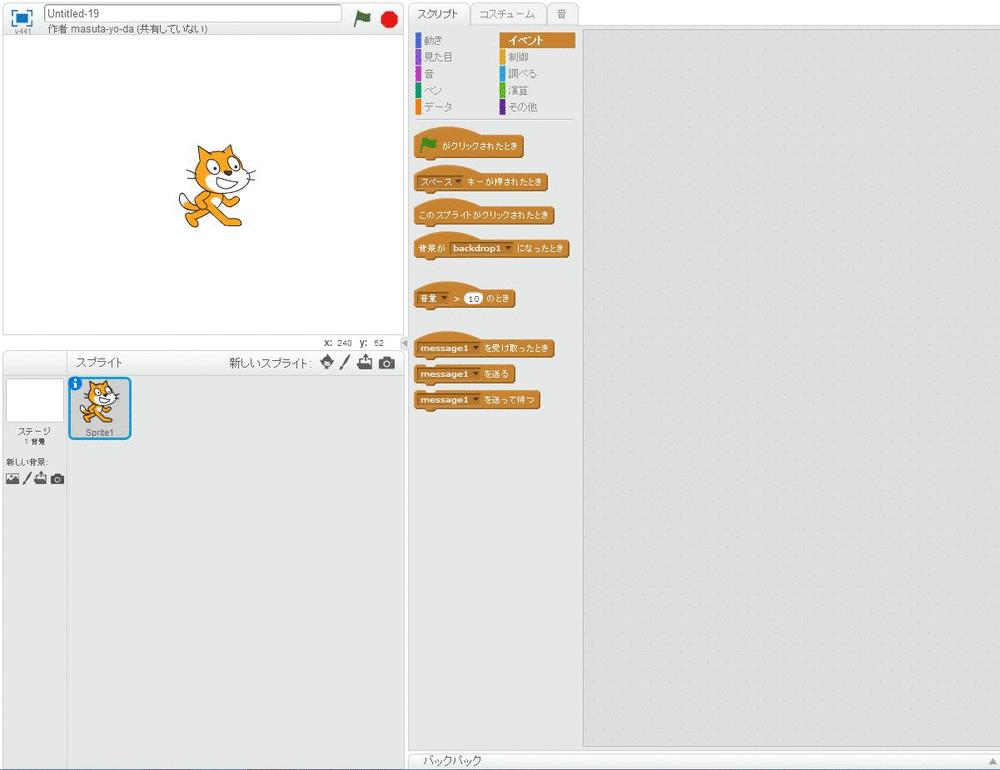Screen dimensions: 1000x770
Task: Choose new backdrop from library icon
Action: [12, 478]
